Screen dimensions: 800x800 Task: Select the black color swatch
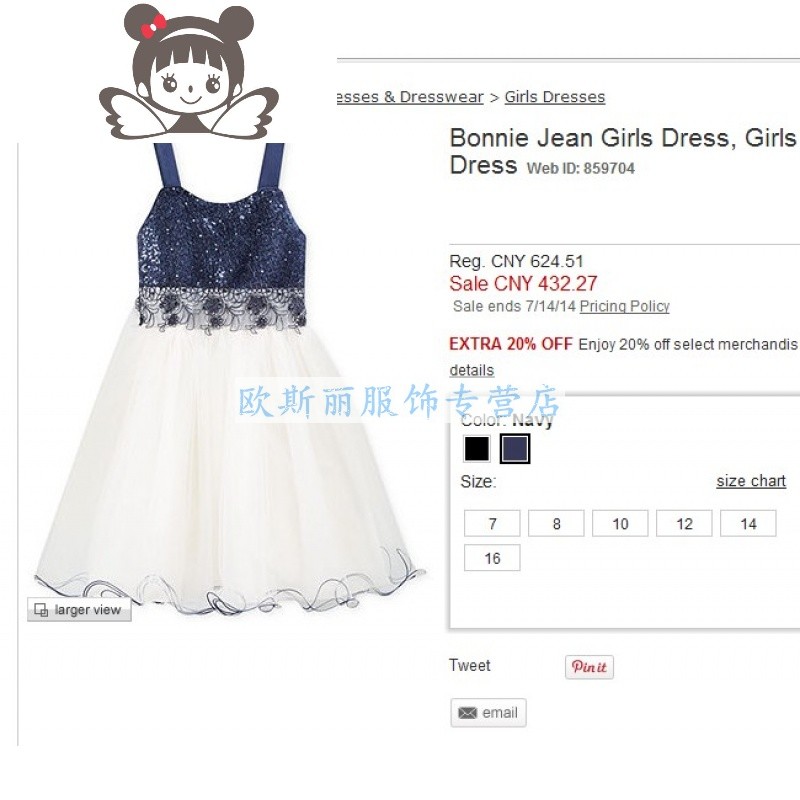tap(477, 448)
